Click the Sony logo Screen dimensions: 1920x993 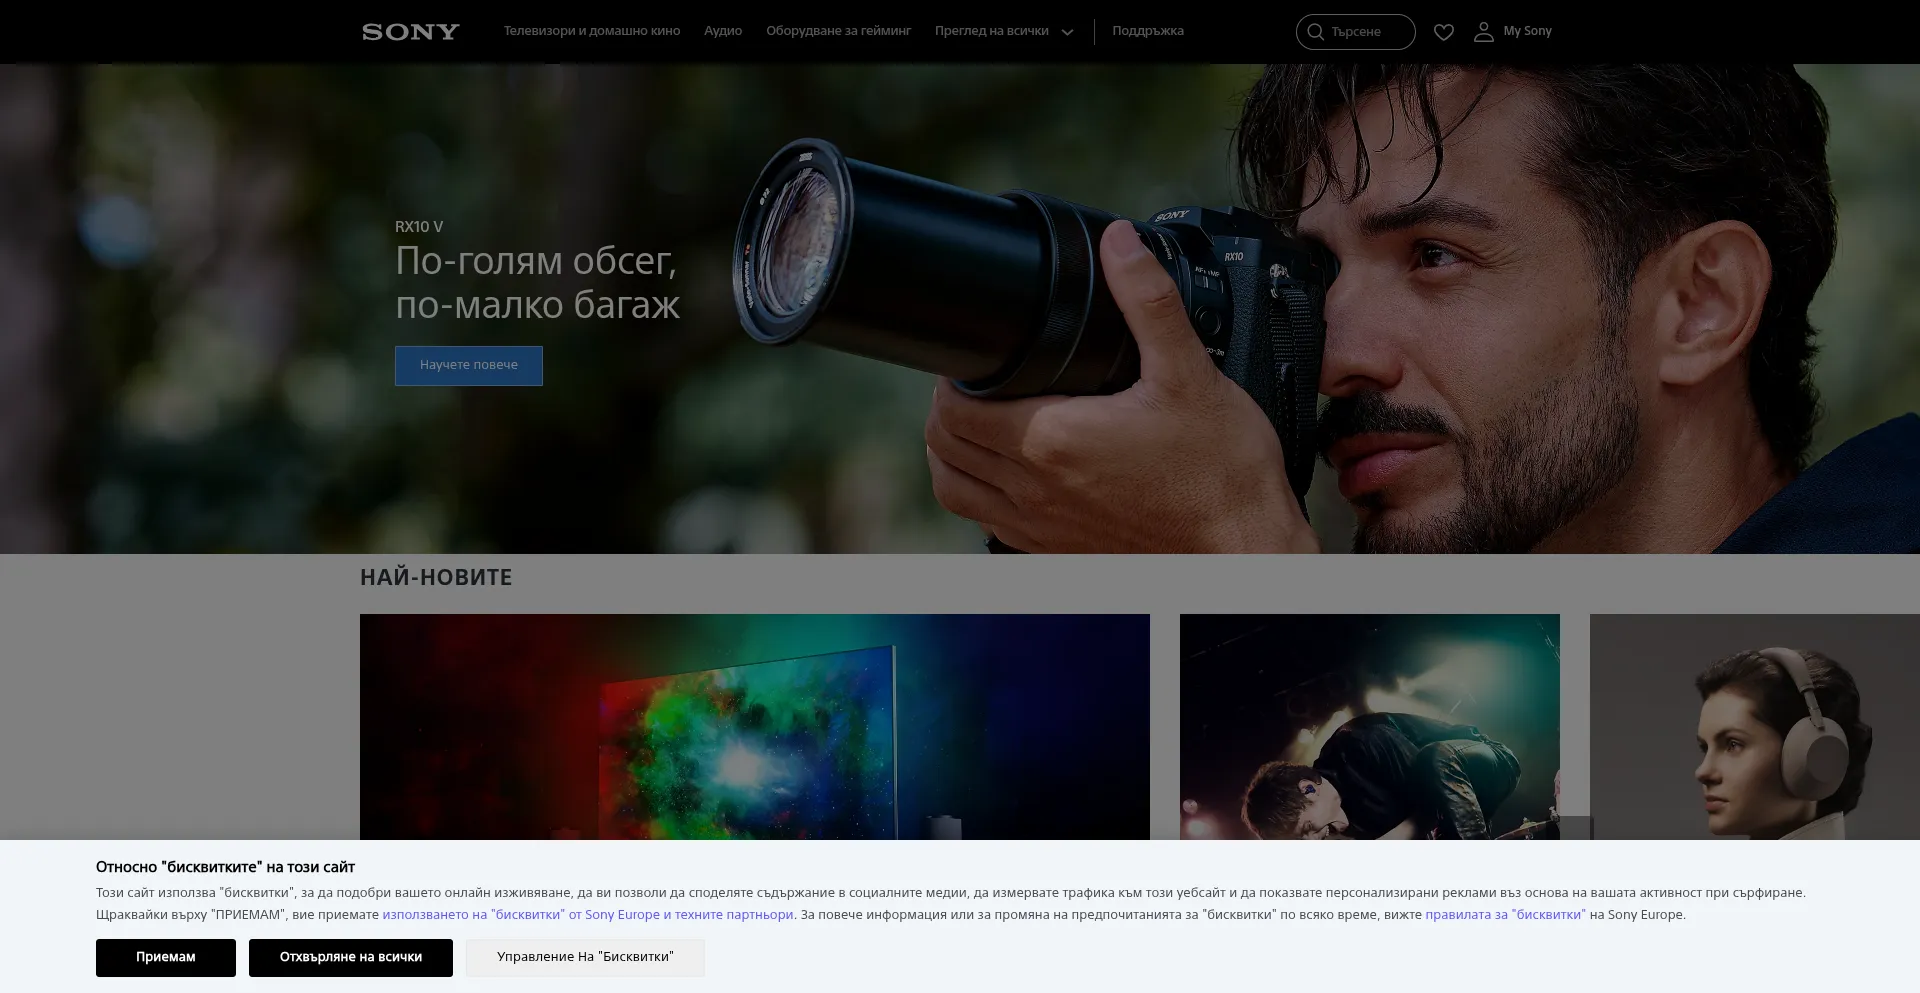410,32
